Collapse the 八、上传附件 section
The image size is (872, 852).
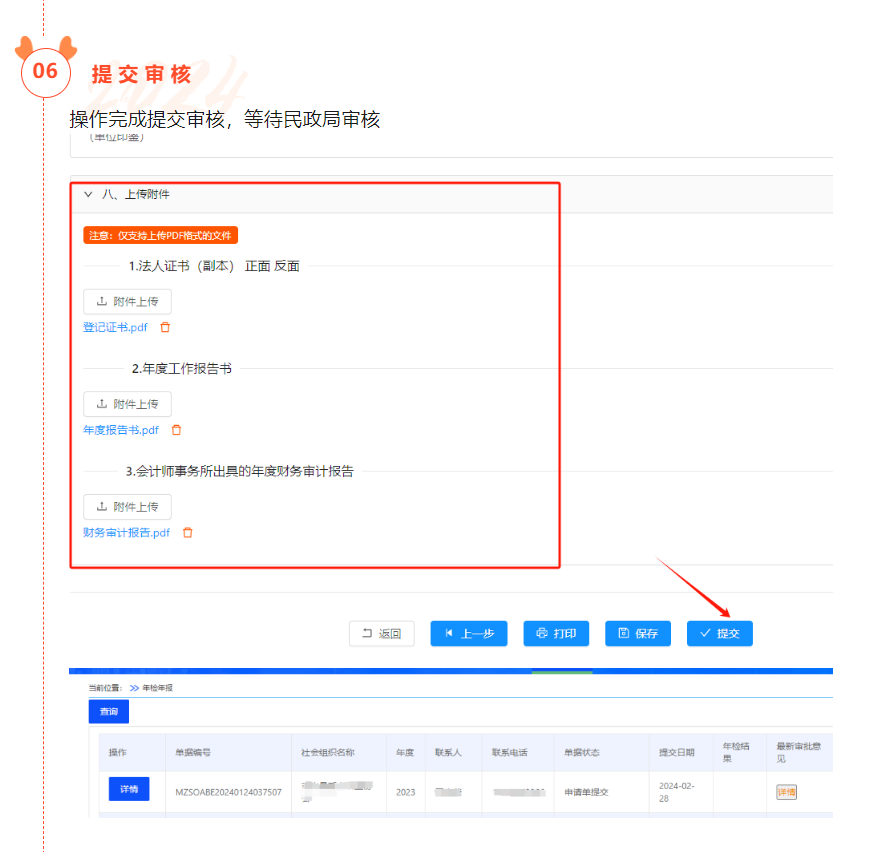[x=89, y=194]
